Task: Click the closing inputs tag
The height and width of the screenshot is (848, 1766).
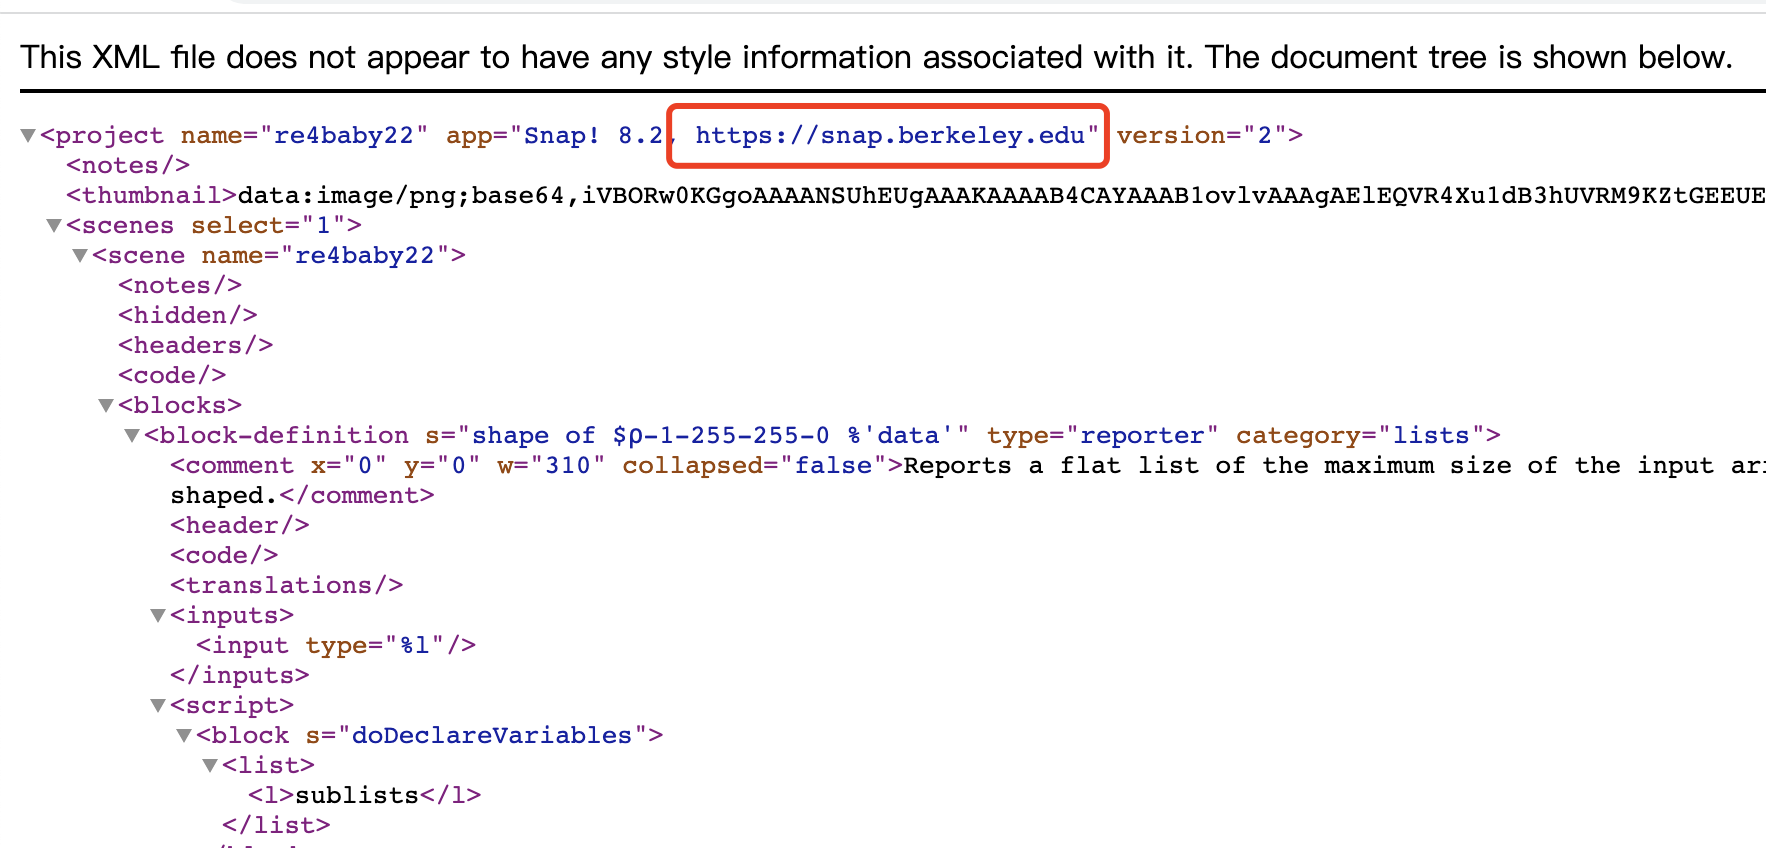Action: point(239,676)
